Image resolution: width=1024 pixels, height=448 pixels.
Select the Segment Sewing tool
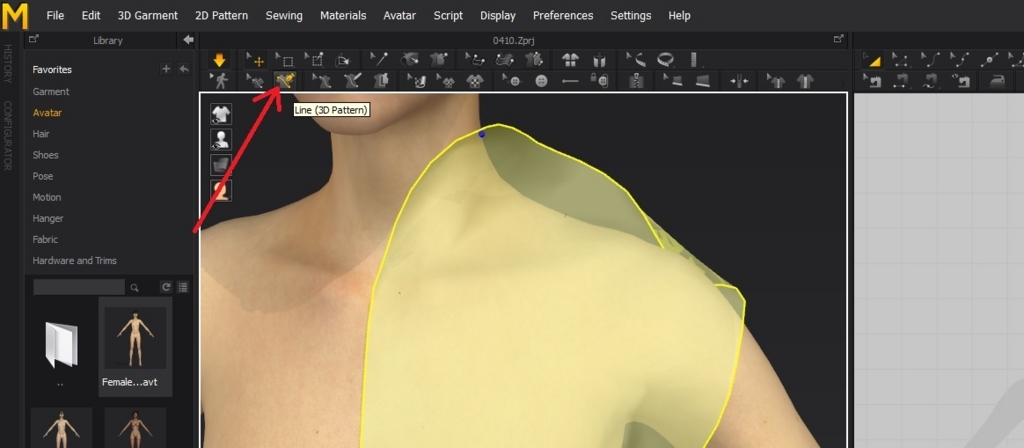click(901, 81)
